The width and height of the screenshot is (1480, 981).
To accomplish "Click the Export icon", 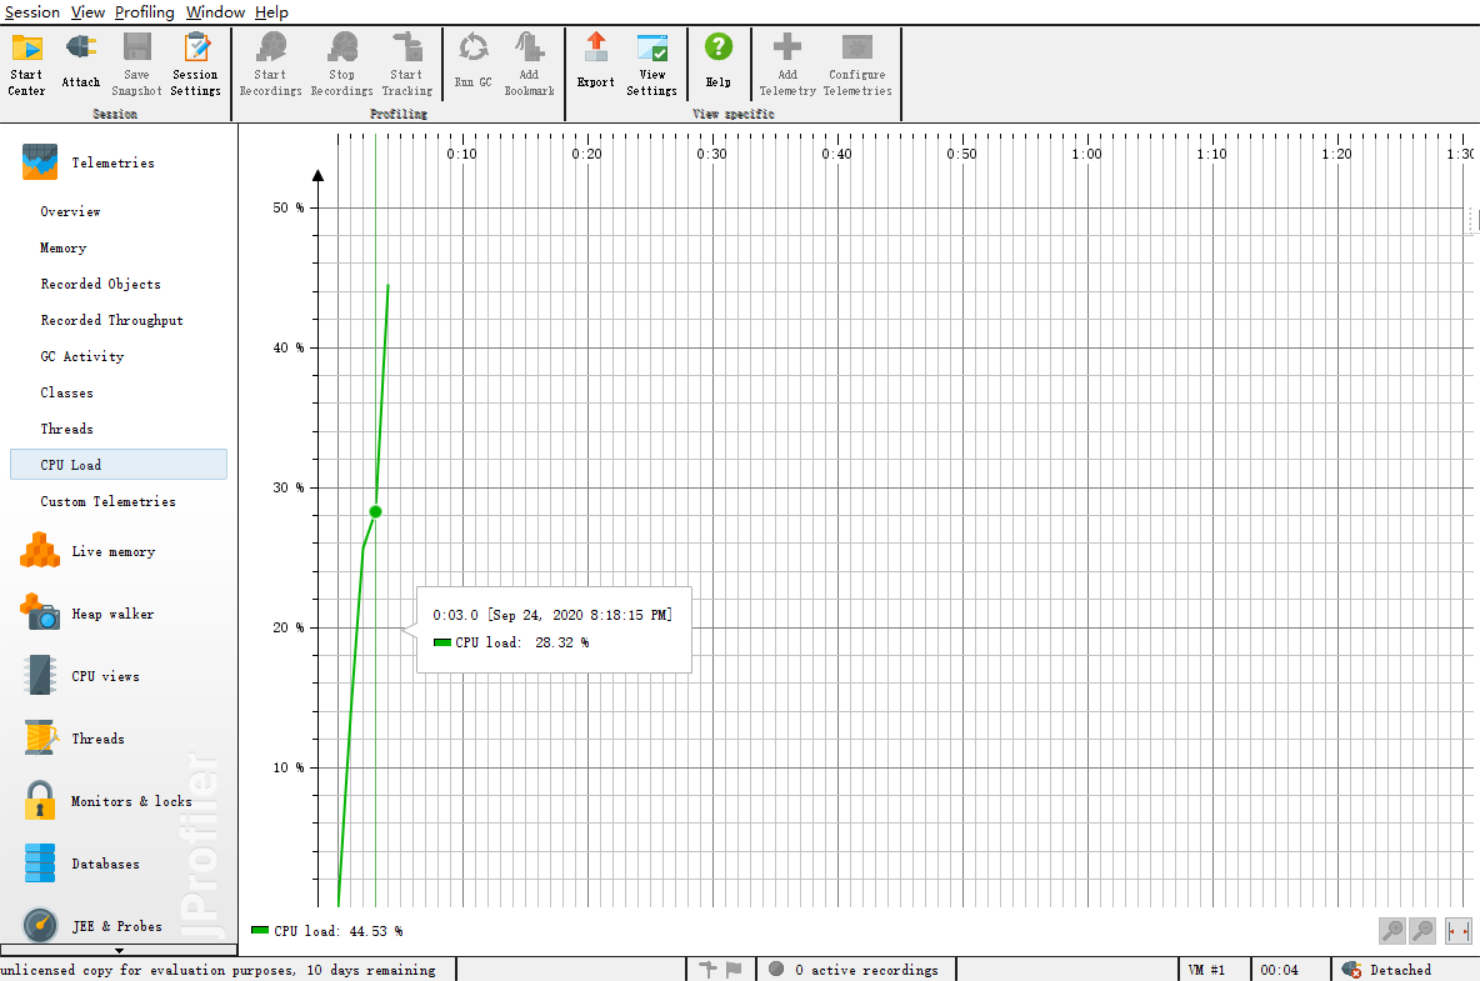I will pos(596,46).
